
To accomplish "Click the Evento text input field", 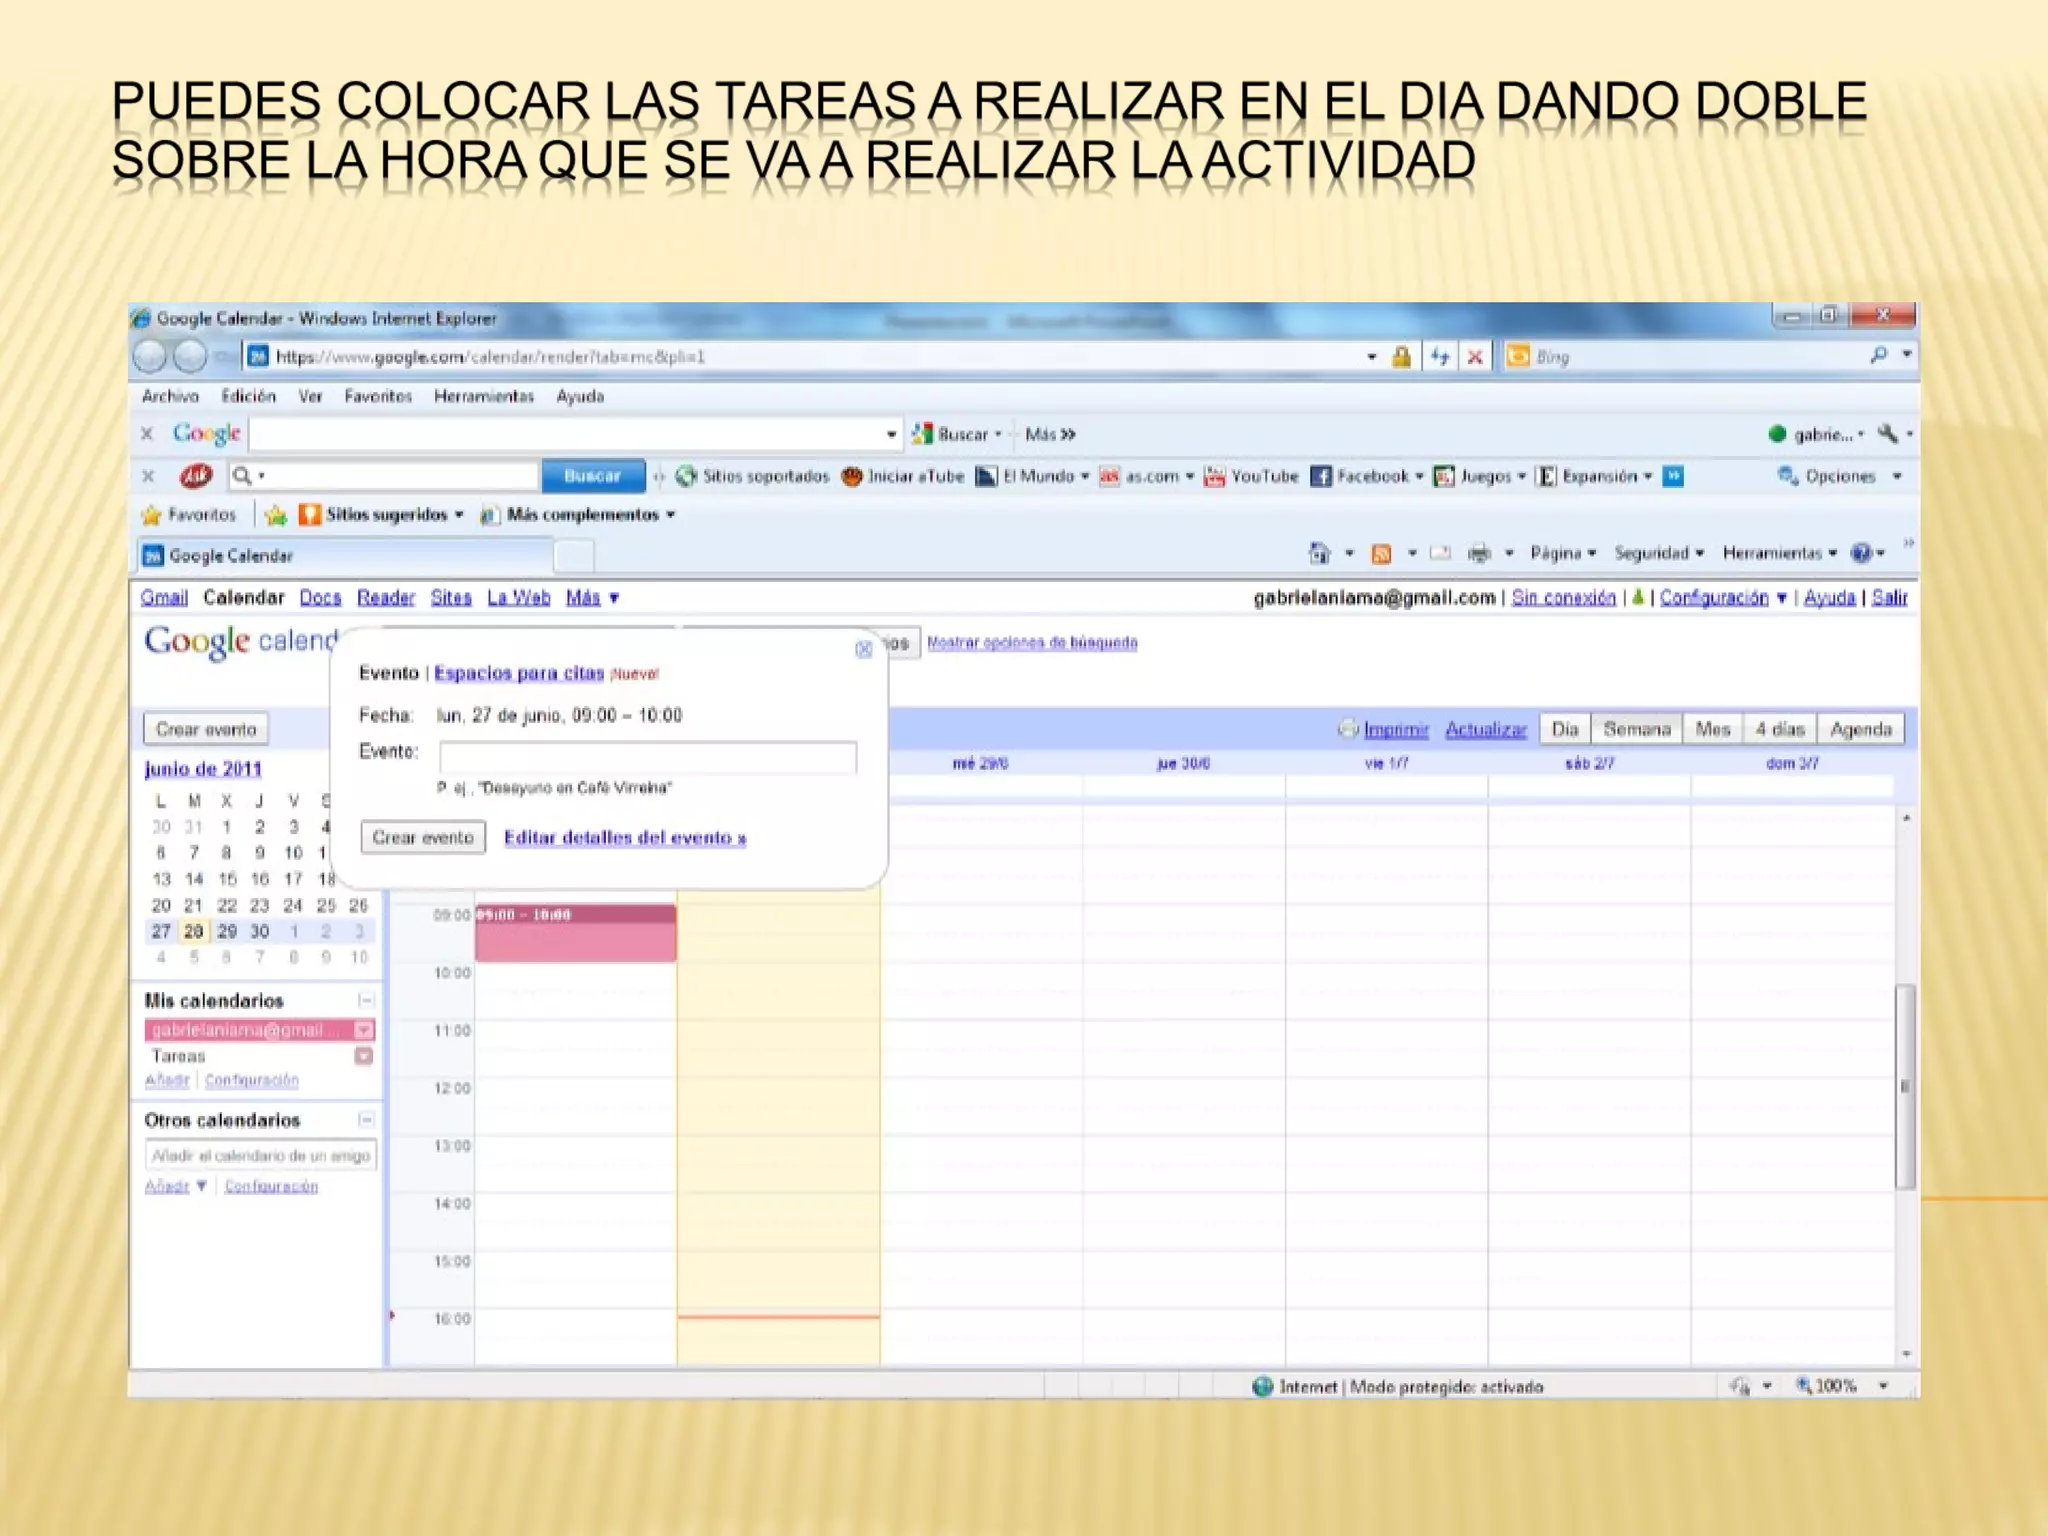I will (x=648, y=756).
